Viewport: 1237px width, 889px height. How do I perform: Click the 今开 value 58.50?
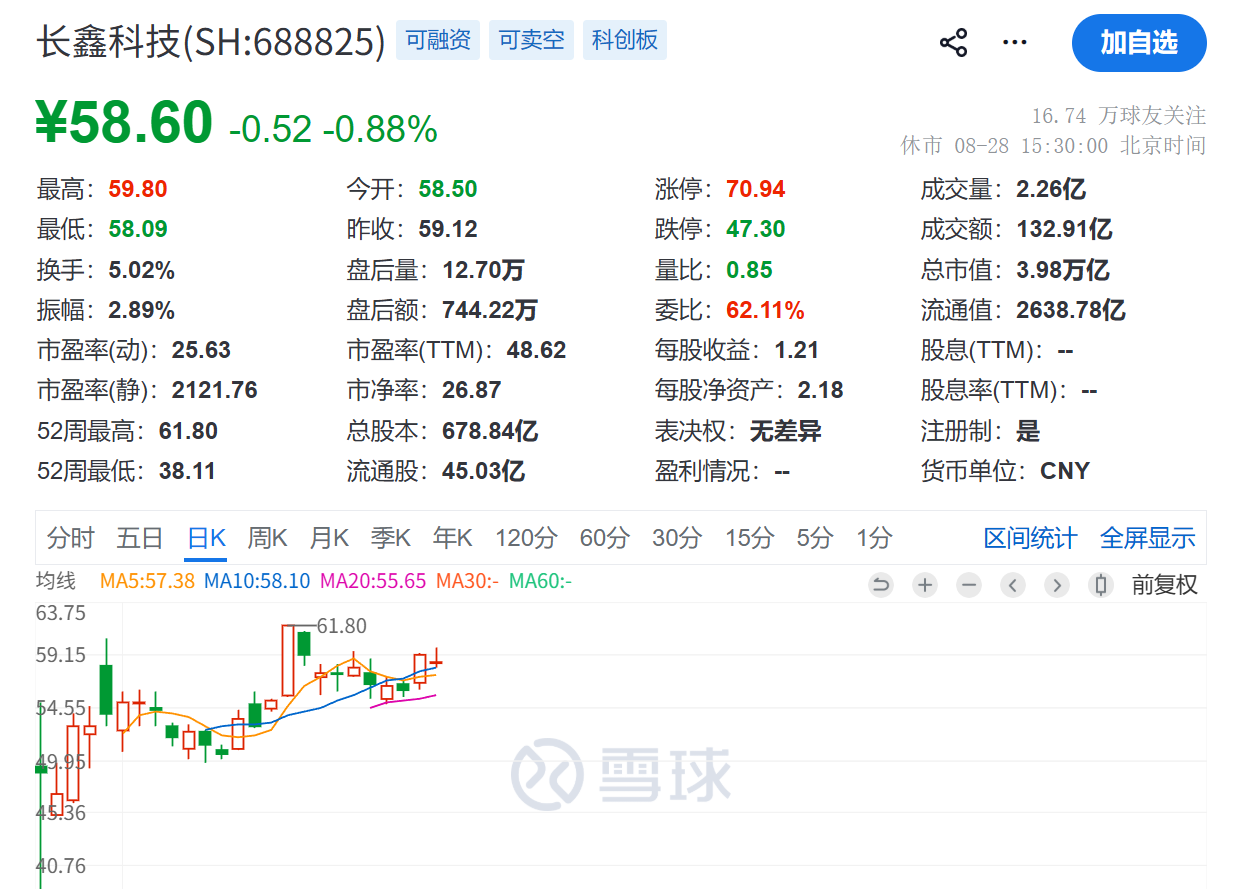448,189
